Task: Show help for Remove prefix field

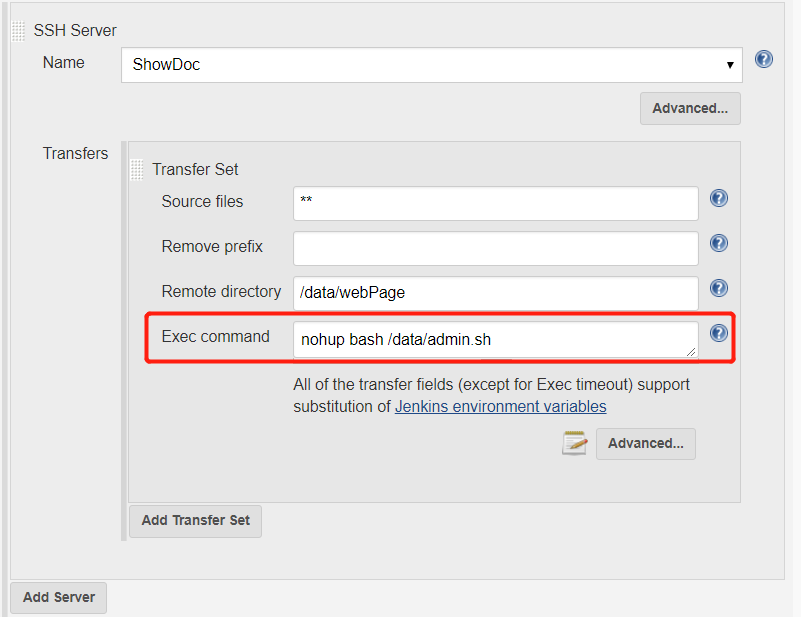Action: 718,243
